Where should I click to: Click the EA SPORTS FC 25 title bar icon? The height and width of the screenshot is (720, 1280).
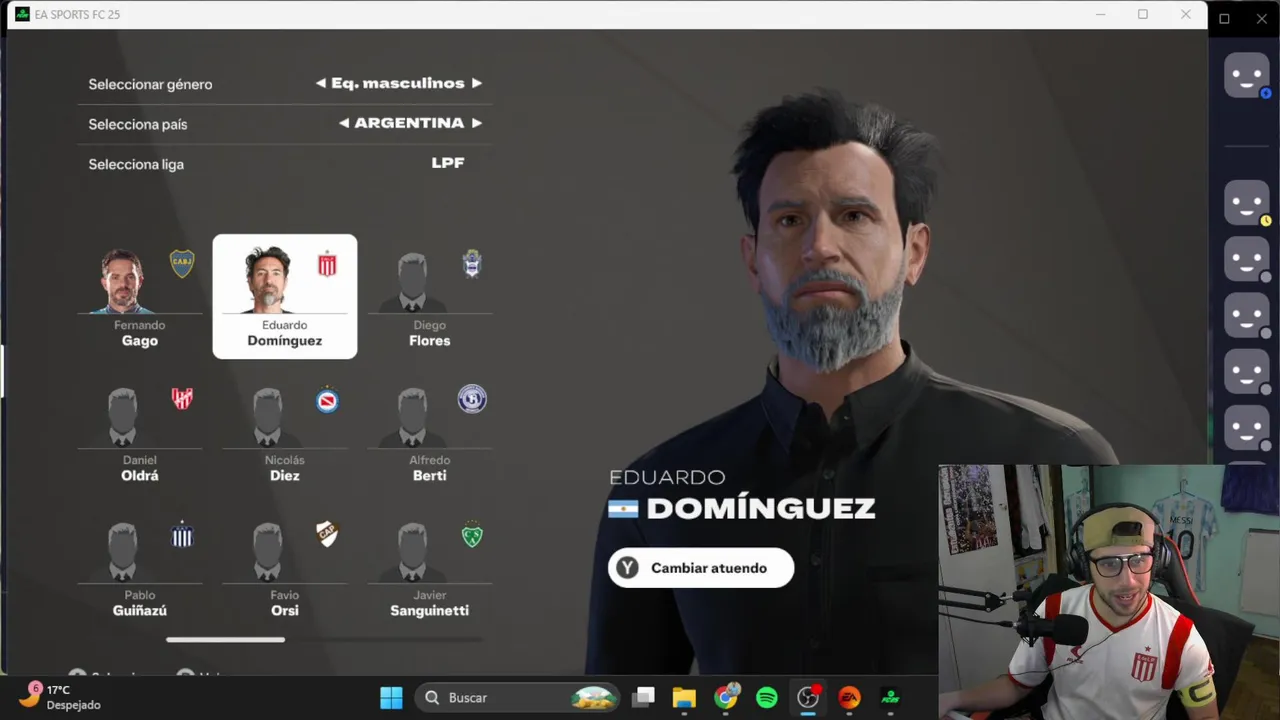click(x=22, y=14)
